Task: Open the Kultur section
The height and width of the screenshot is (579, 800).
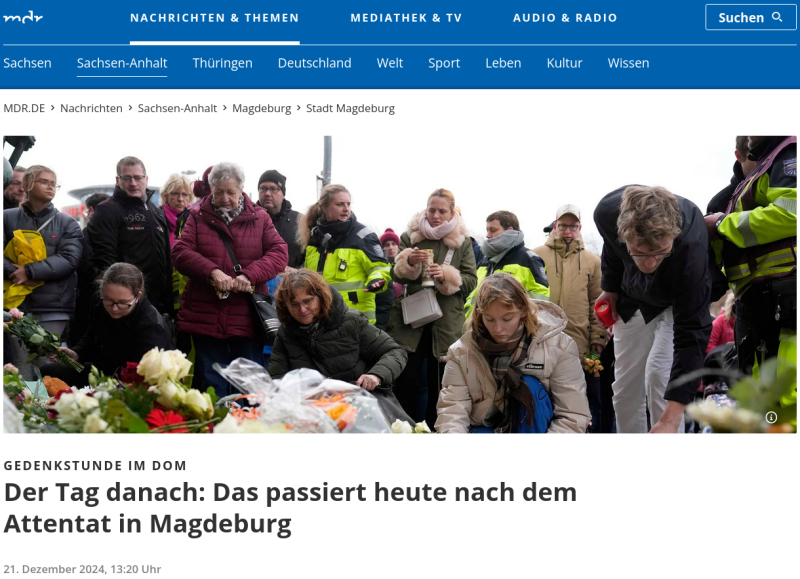Action: click(x=564, y=63)
